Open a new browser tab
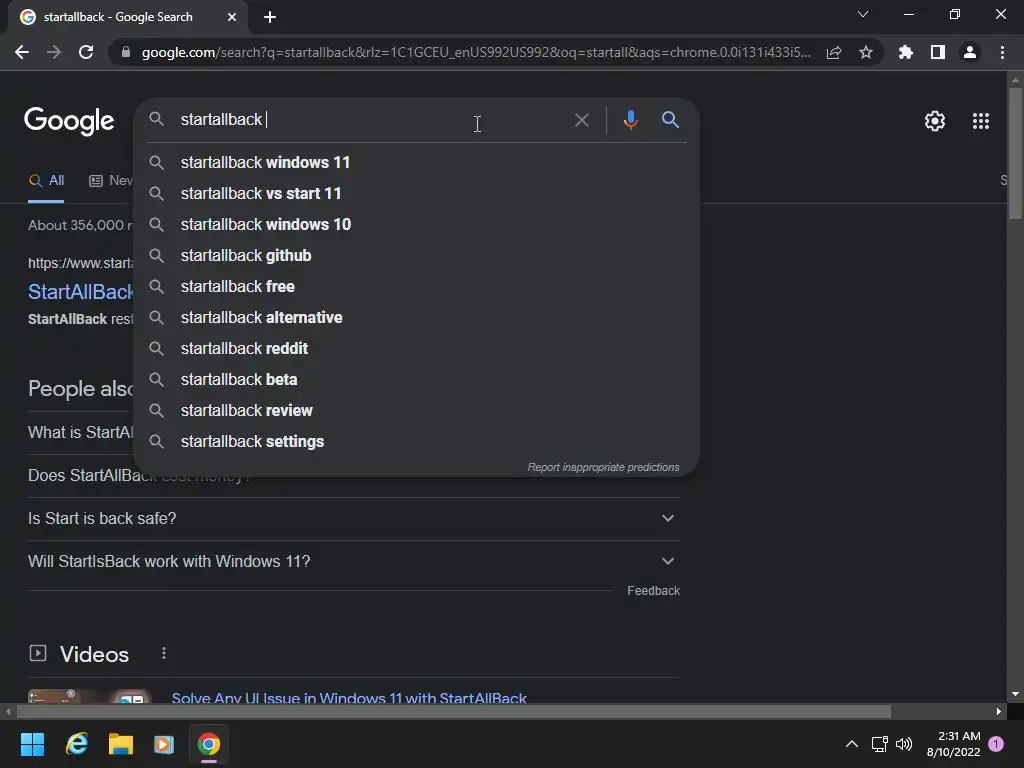Screen dimensions: 1024x768 [270, 17]
